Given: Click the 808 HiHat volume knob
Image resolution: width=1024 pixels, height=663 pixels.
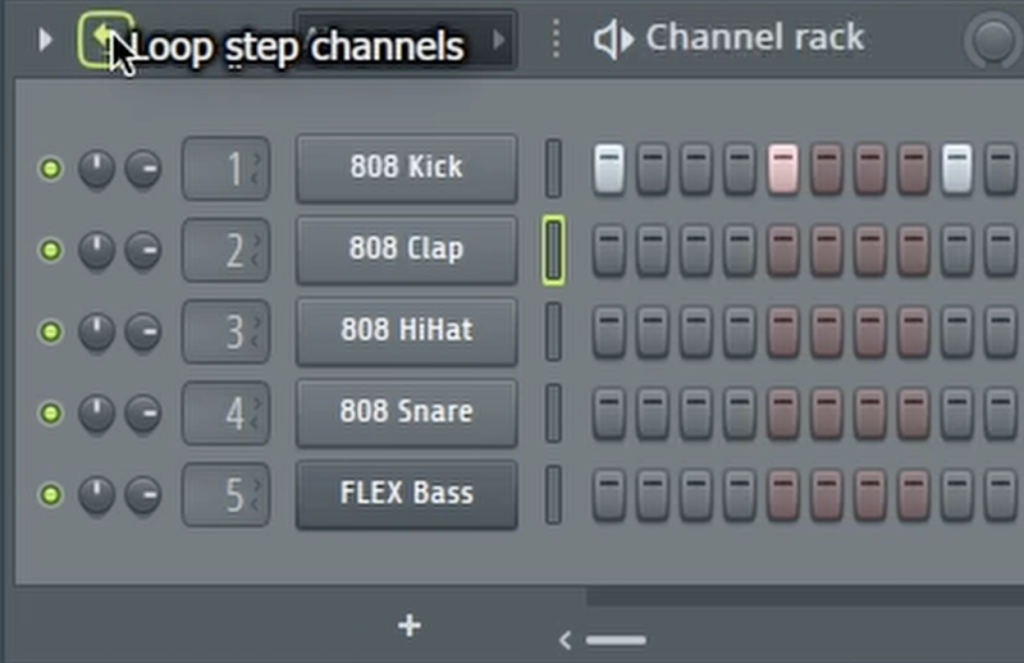Looking at the screenshot, I should 143,331.
